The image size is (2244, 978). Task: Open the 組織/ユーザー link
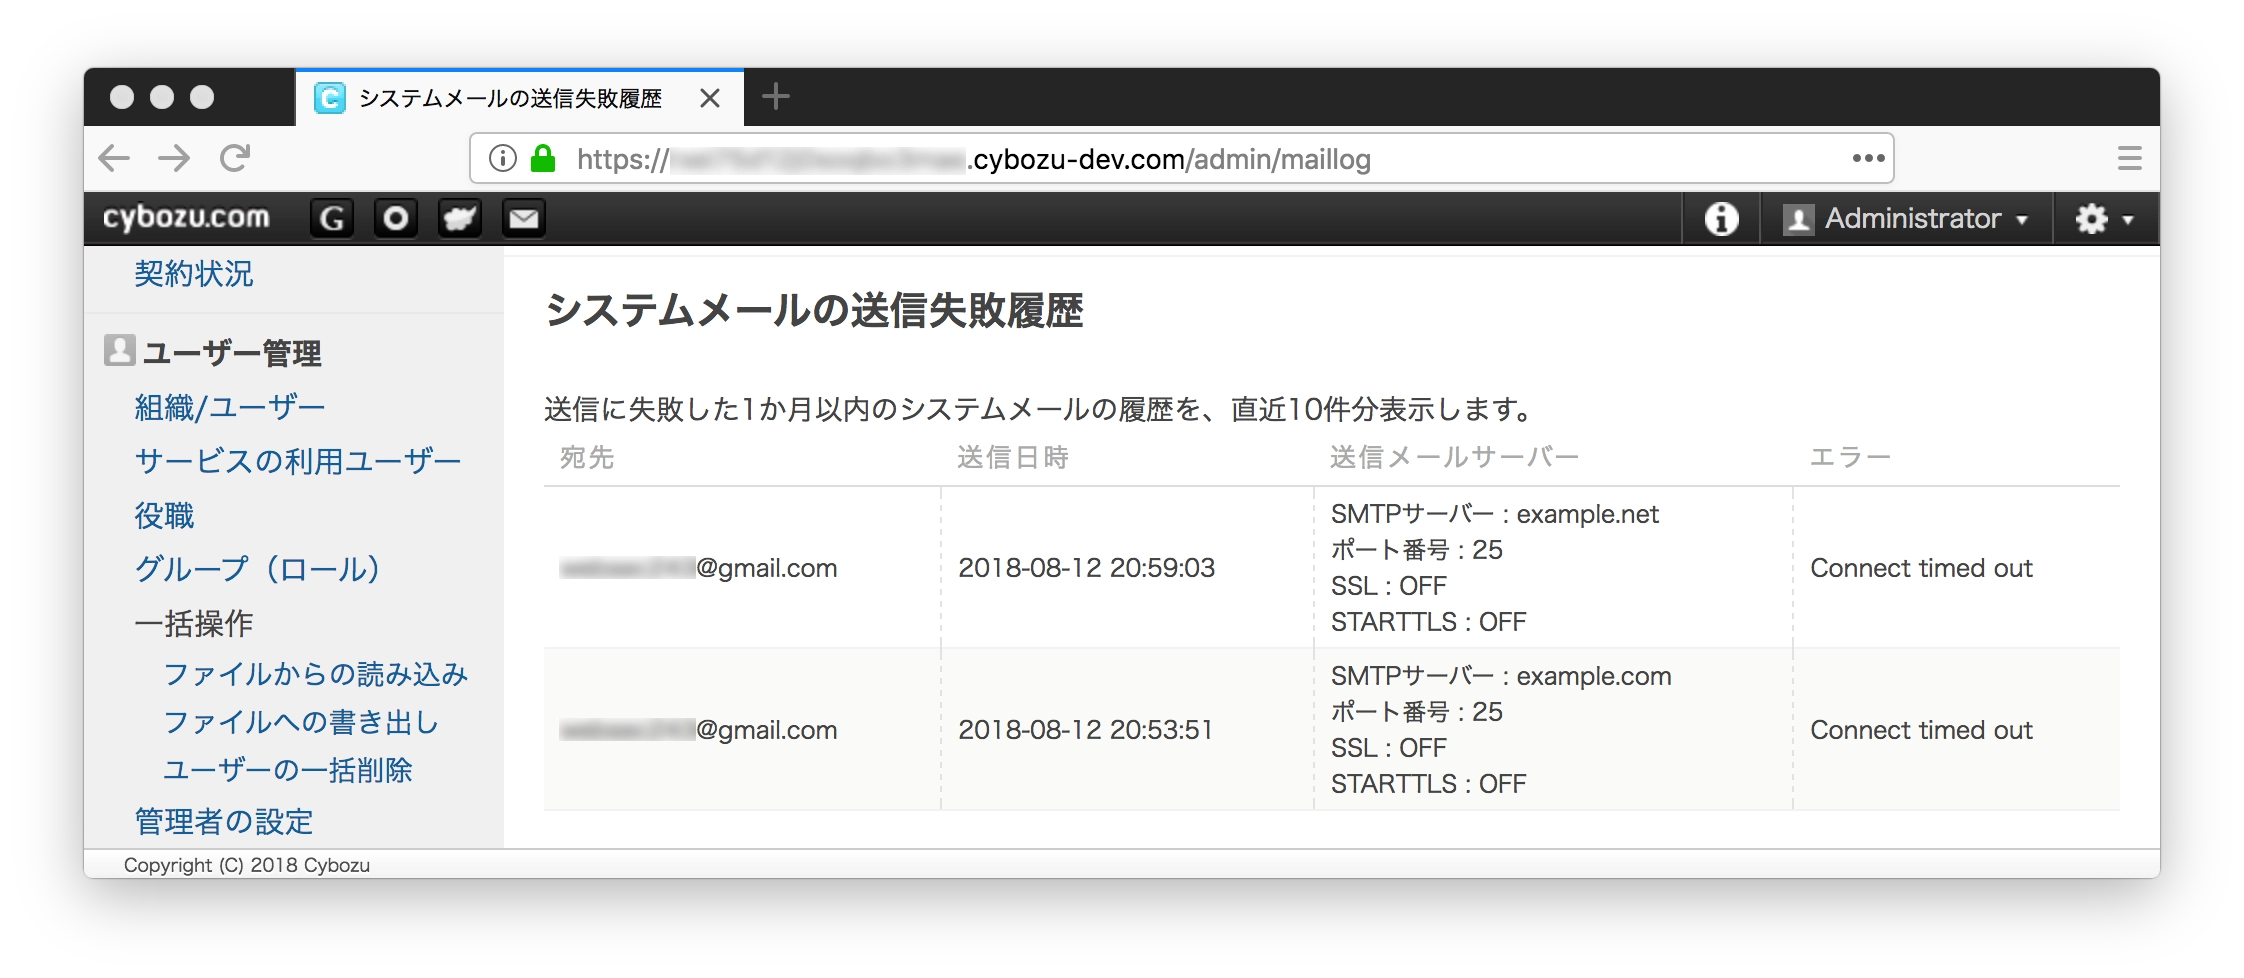pos(230,408)
